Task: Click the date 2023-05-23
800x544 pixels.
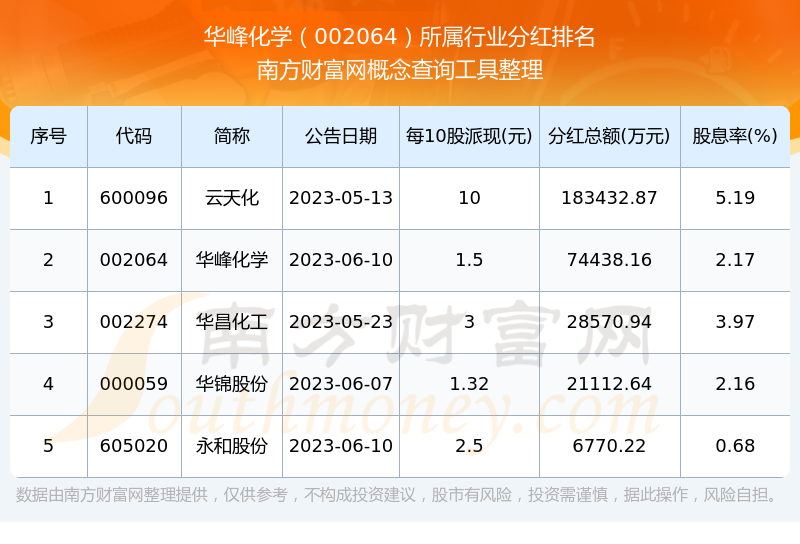Action: (x=341, y=322)
